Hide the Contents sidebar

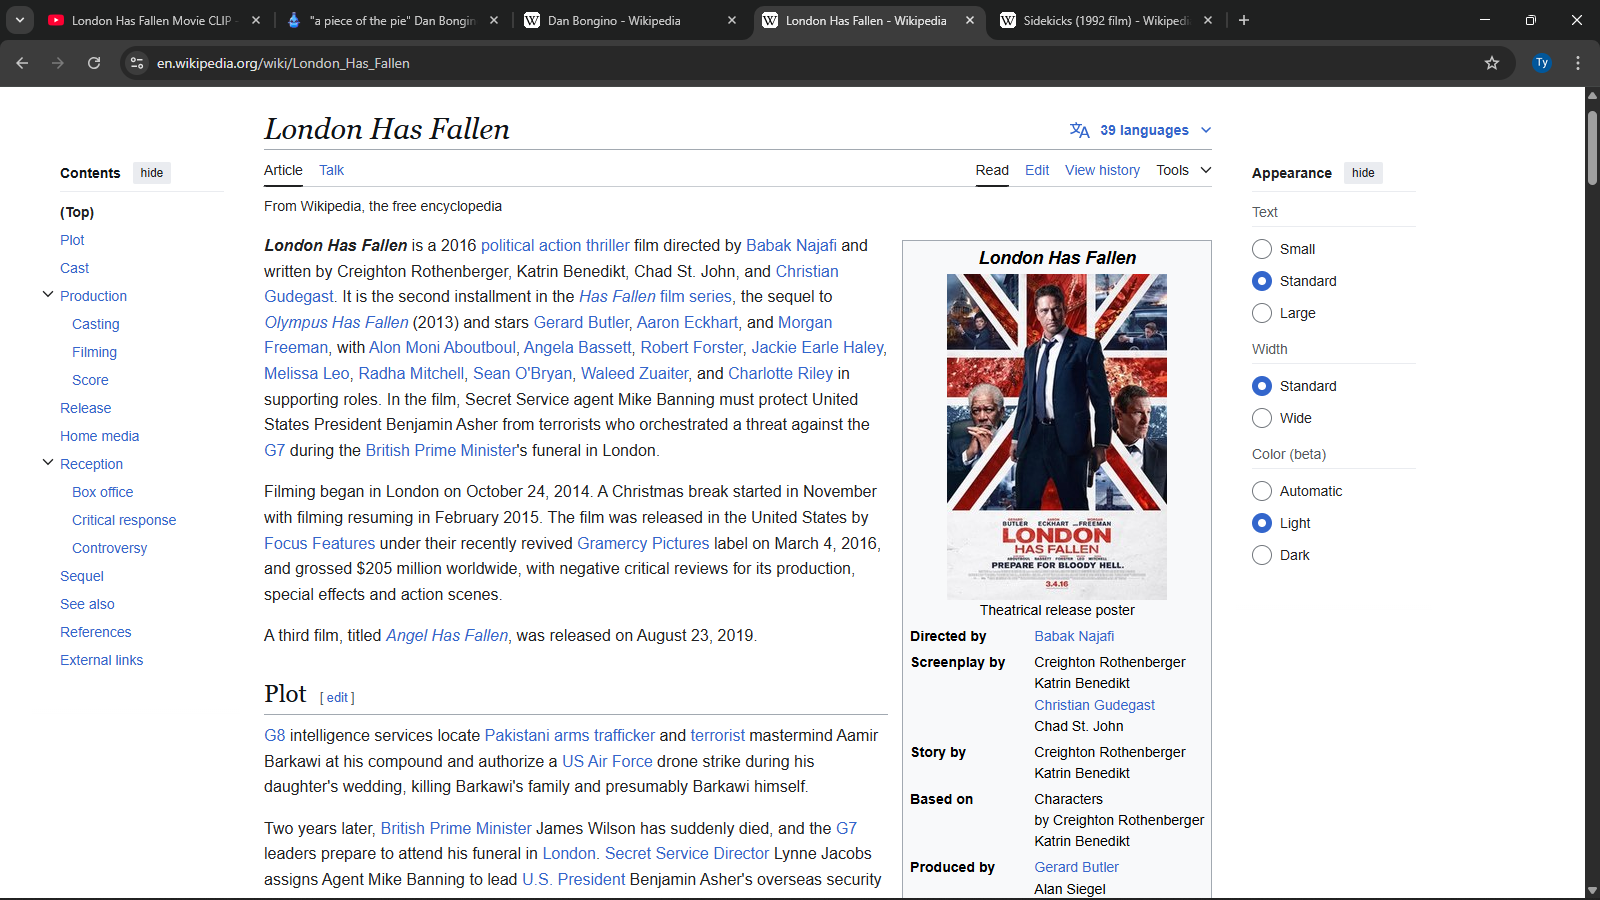click(152, 173)
